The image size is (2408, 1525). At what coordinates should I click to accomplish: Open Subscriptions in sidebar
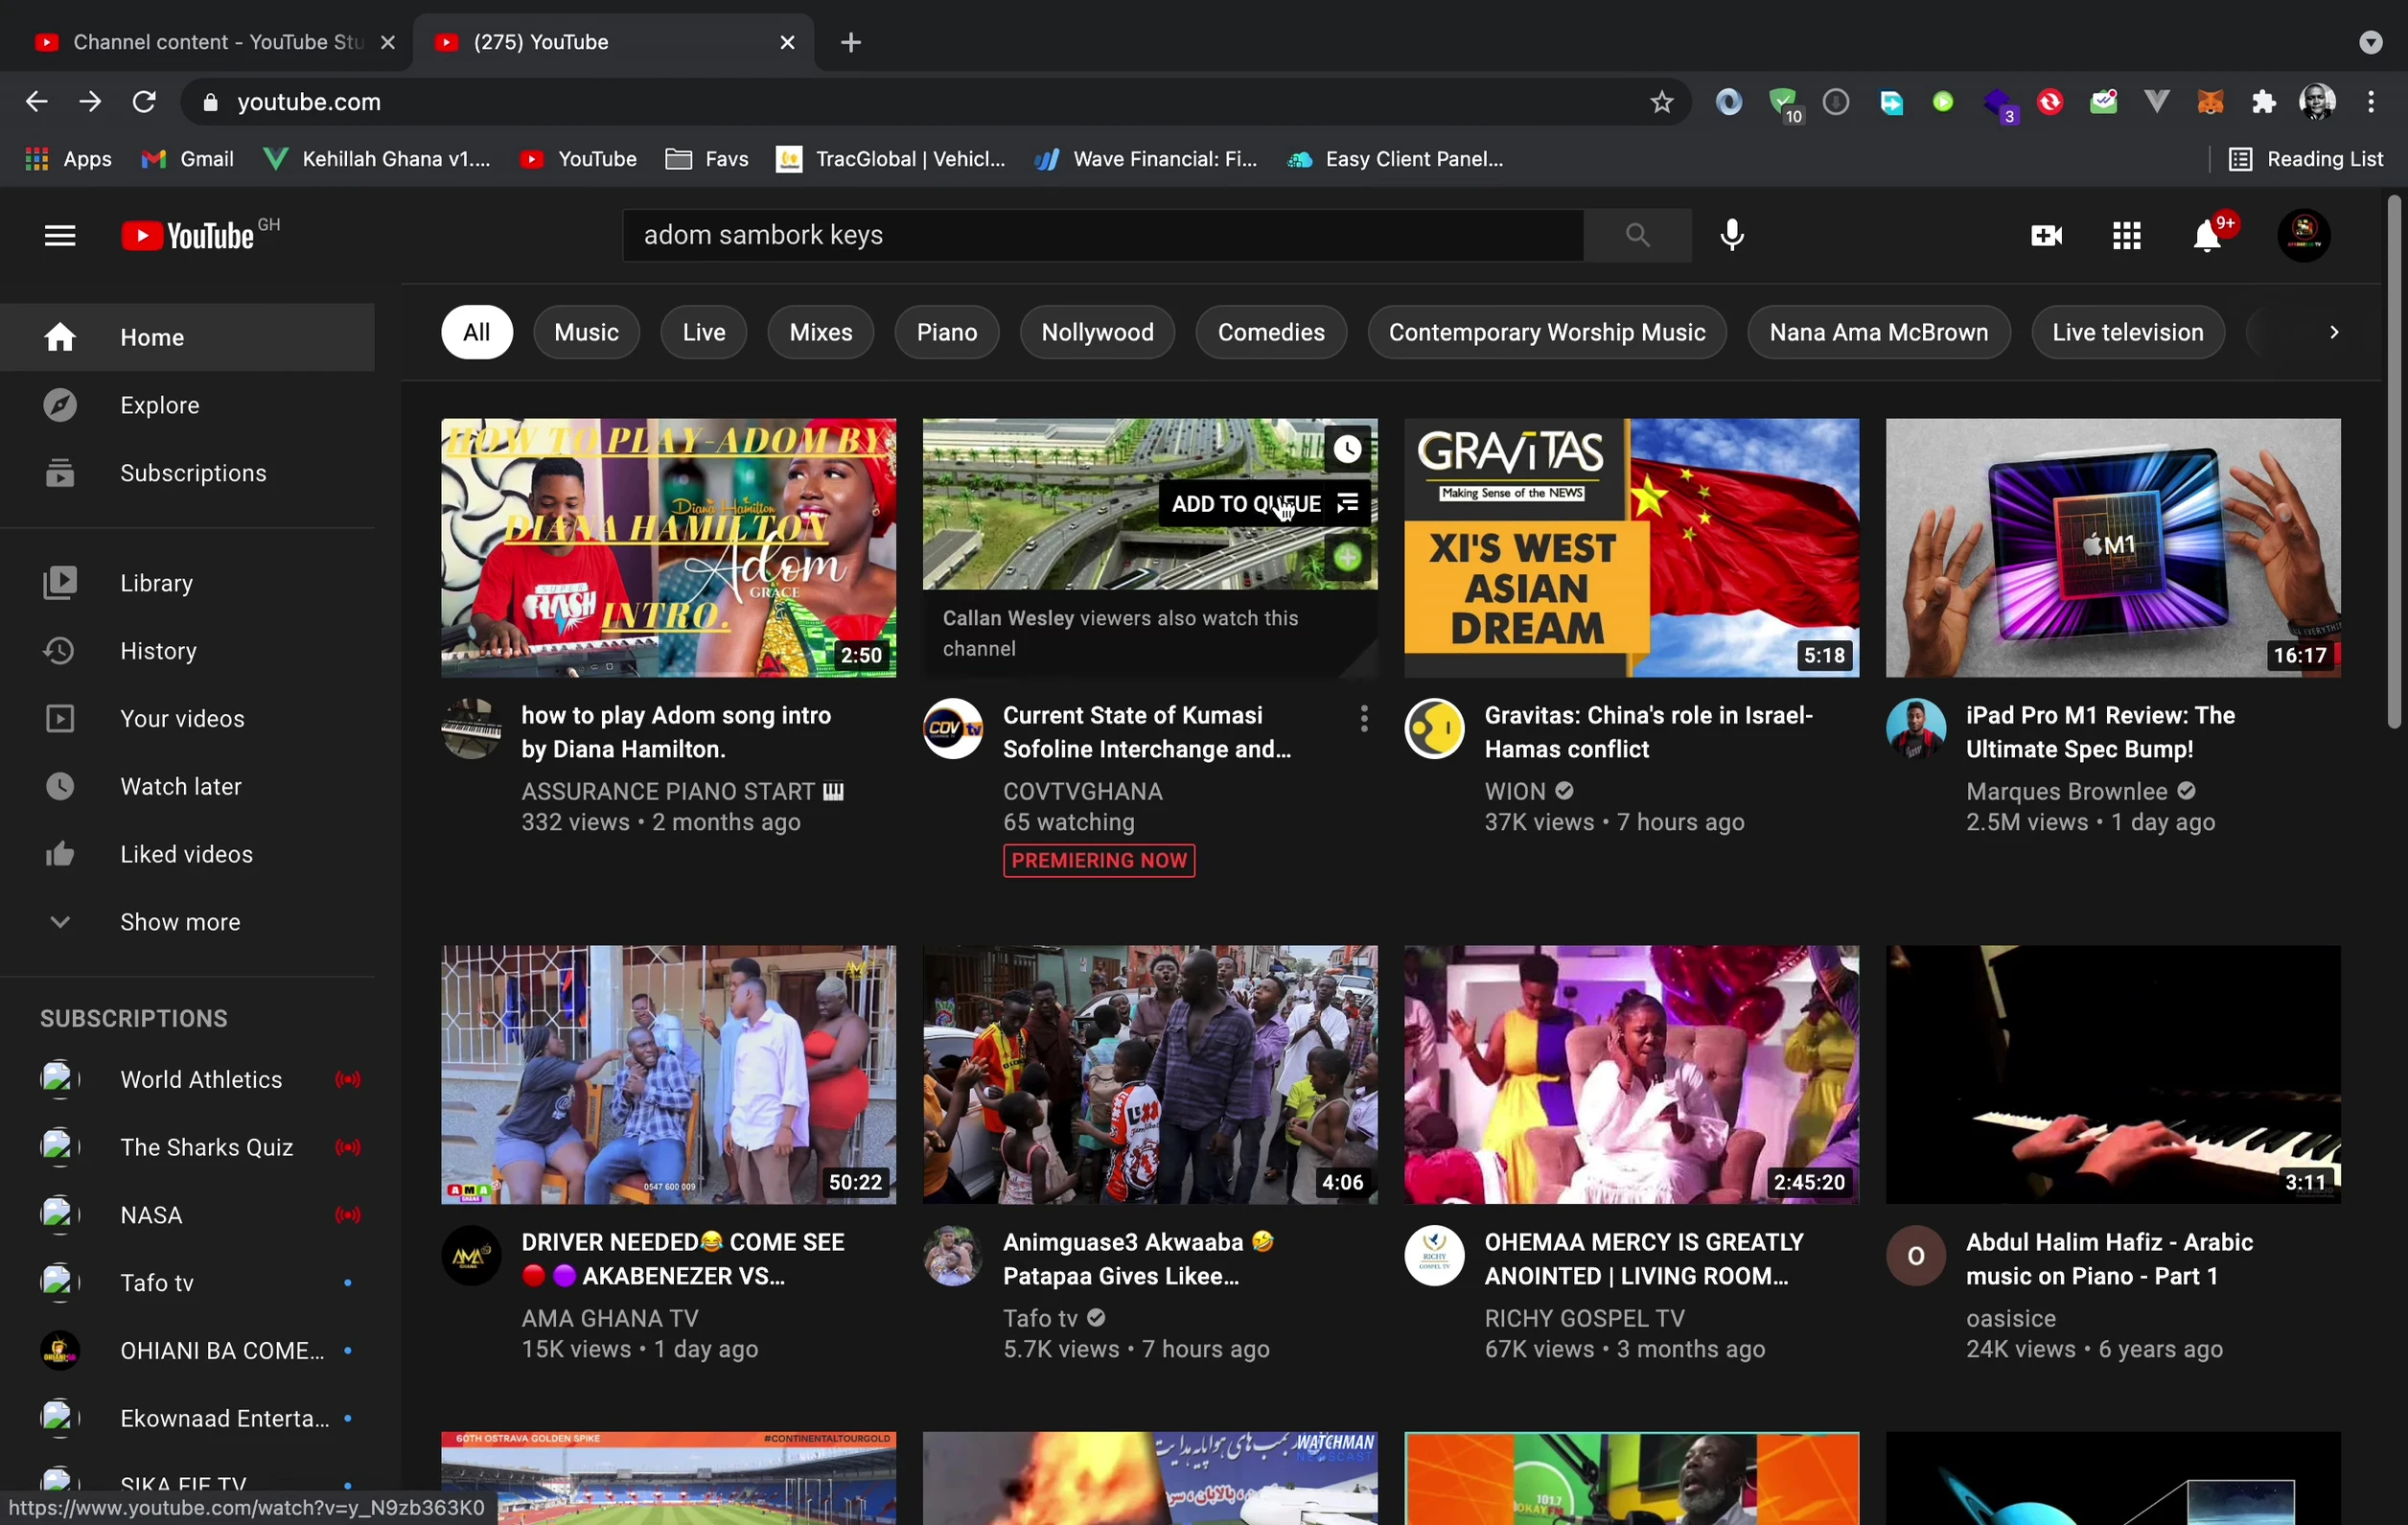click(x=187, y=473)
